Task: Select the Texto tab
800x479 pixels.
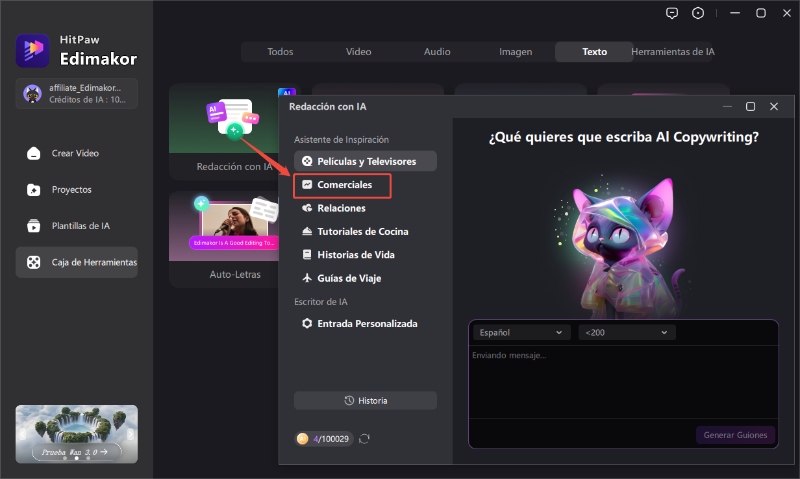Action: point(594,52)
